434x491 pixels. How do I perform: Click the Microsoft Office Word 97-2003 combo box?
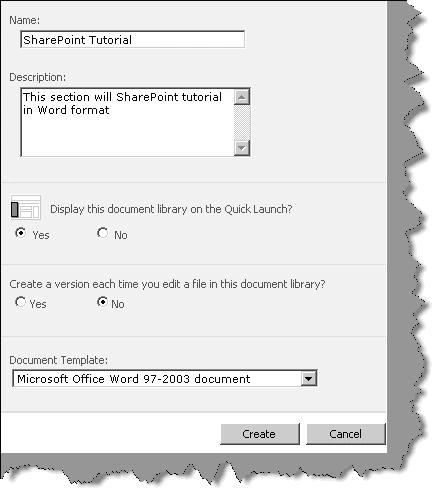tap(165, 379)
